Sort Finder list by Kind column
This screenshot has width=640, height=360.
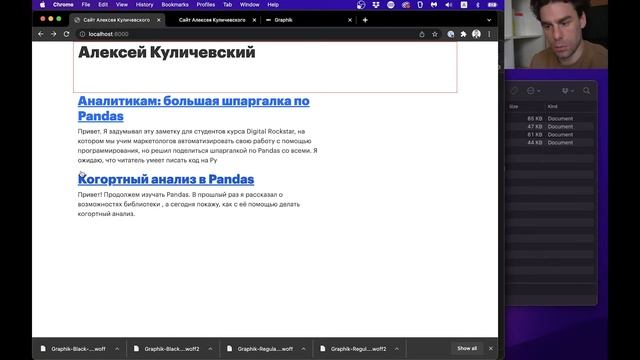point(552,107)
